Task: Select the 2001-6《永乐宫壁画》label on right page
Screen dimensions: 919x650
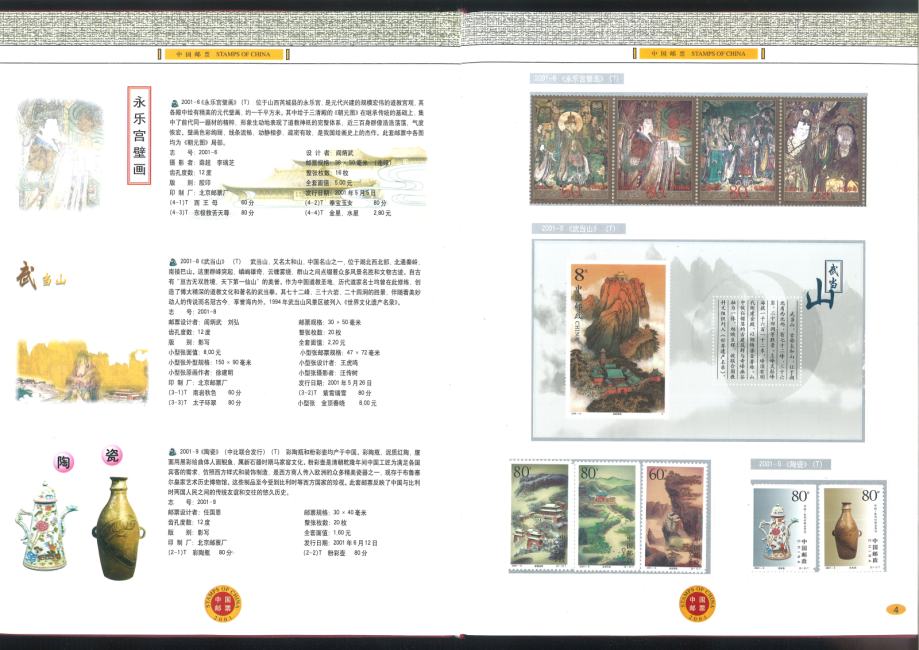Action: click(x=576, y=78)
